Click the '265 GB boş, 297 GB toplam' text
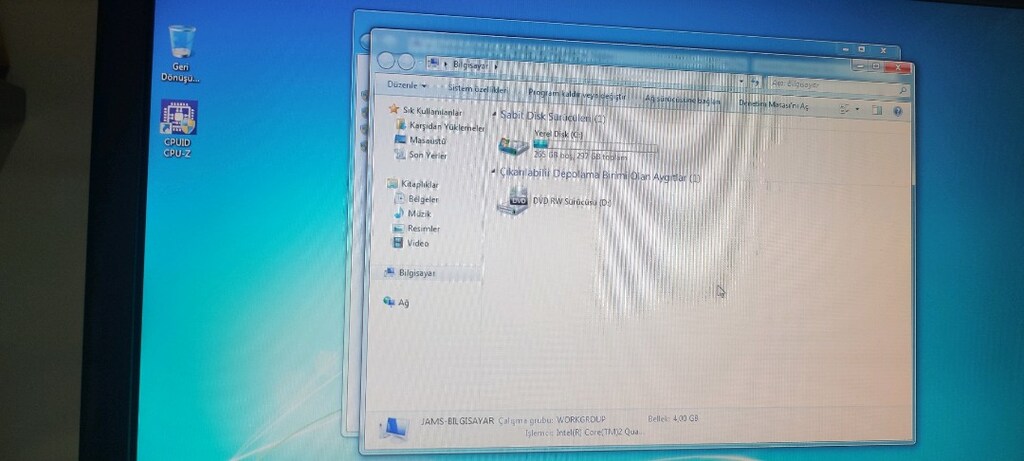 580,157
